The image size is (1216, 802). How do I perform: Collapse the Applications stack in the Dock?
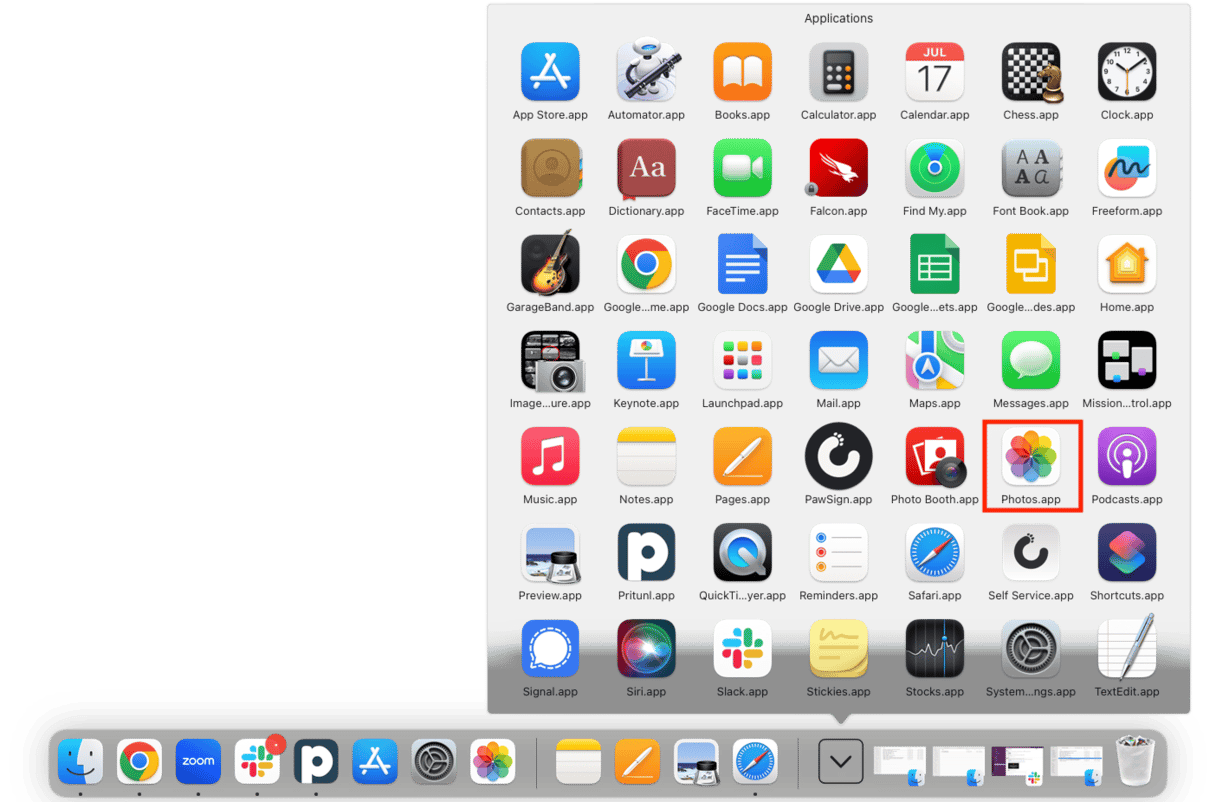[x=841, y=762]
